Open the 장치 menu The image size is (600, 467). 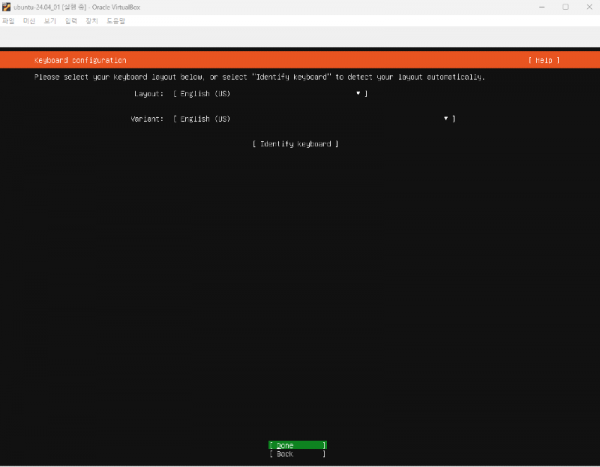[x=92, y=20]
